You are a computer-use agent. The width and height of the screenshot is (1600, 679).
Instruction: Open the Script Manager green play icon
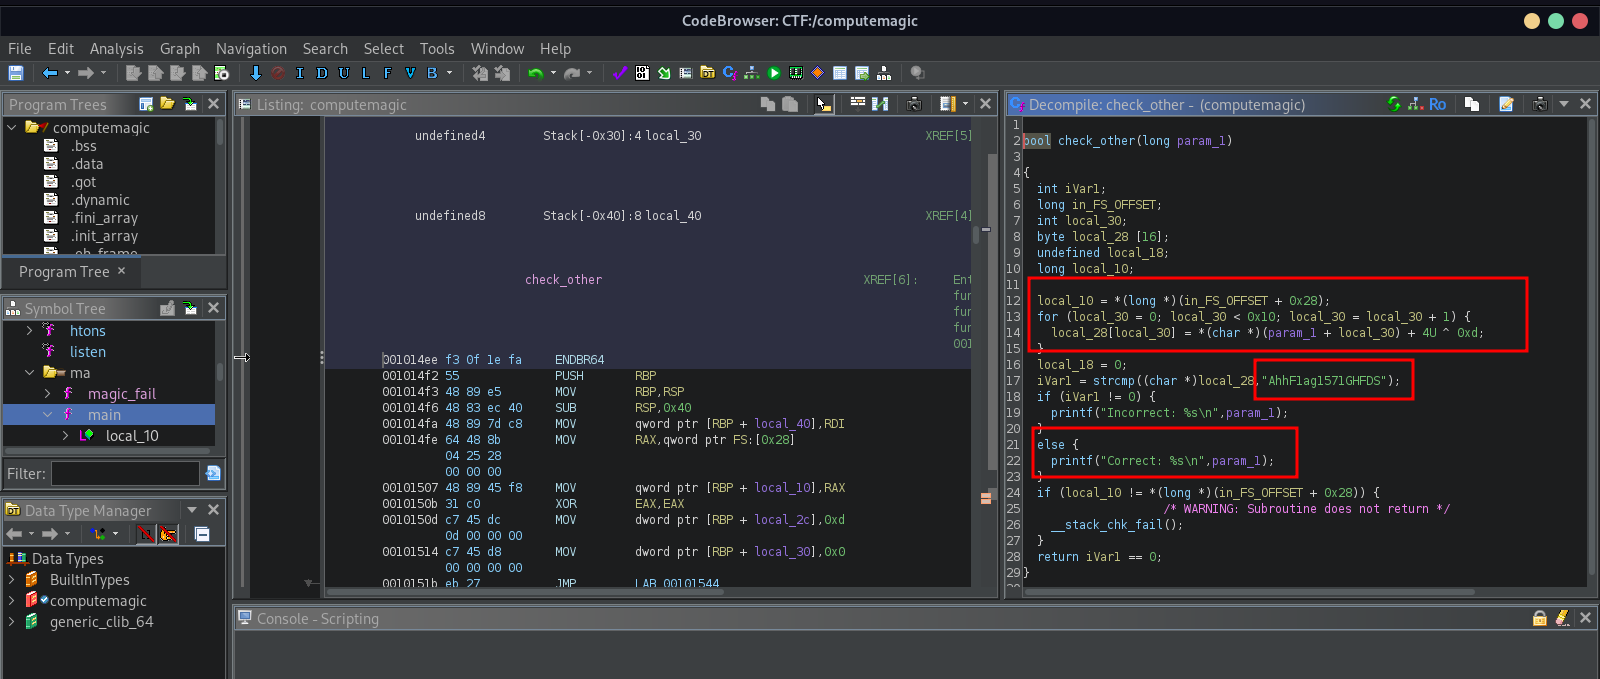[773, 73]
